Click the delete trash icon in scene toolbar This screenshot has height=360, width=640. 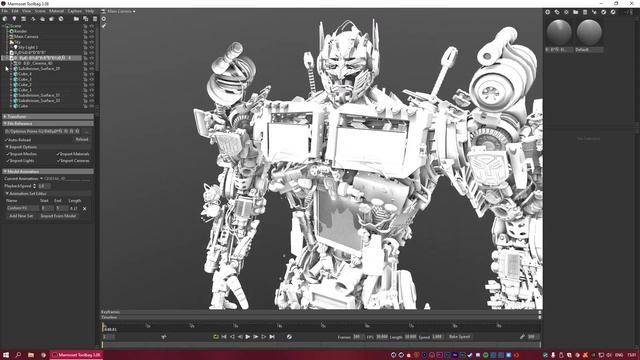point(95,19)
